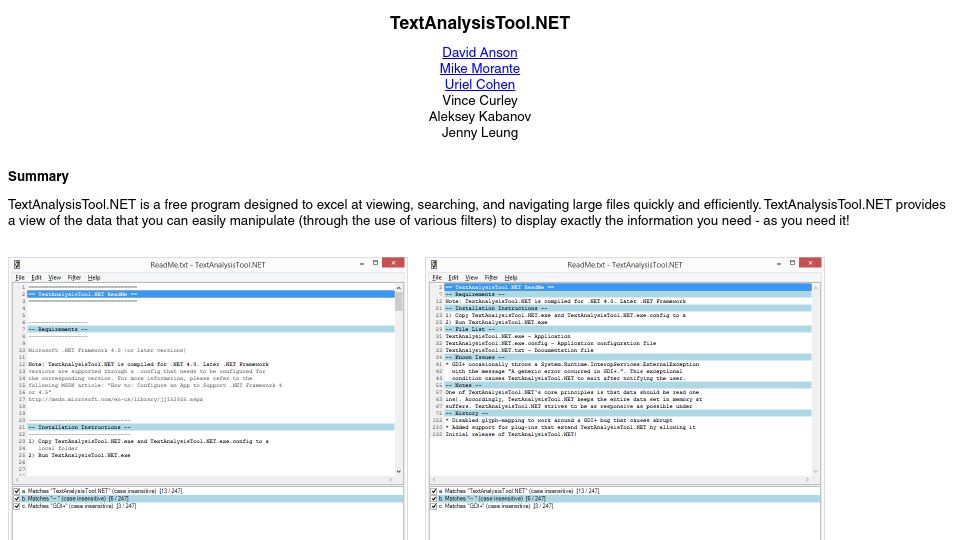960x540 pixels.
Task: Uncheck filter a "TextAnalysisTool.NET" in right window
Action: coord(433,491)
